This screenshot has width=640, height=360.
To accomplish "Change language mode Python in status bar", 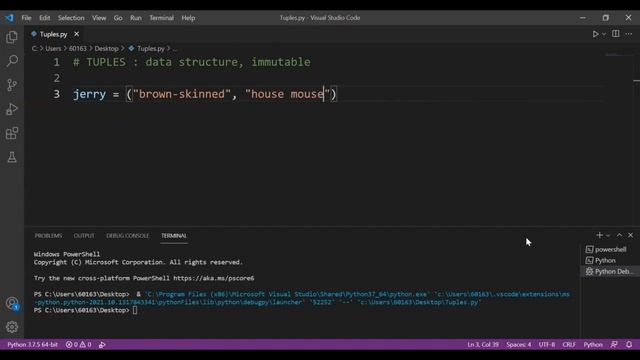I will (x=593, y=345).
